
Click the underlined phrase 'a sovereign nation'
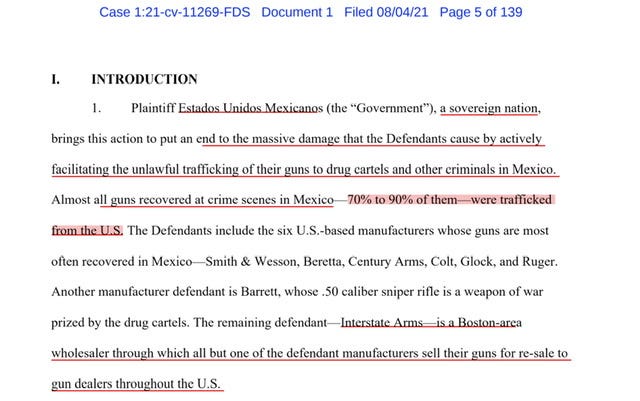[489, 108]
